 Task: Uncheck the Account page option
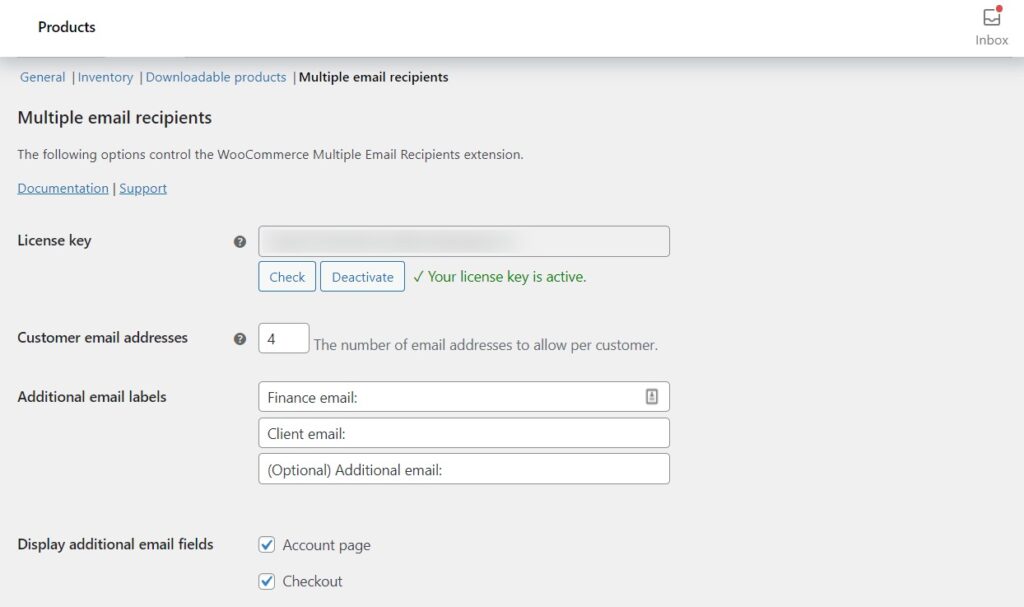(x=266, y=545)
